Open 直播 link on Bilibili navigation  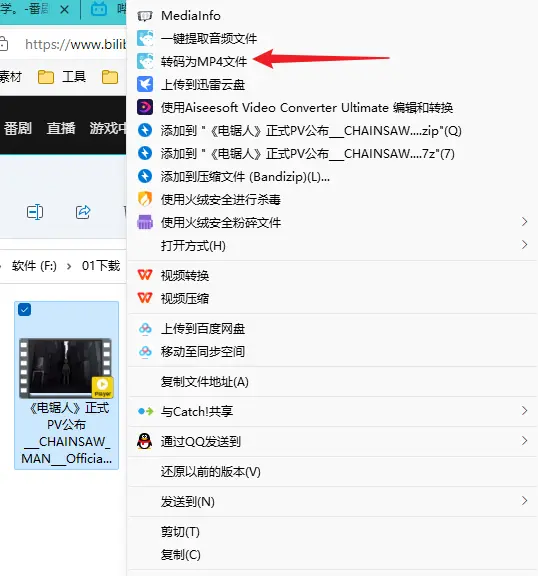click(x=61, y=128)
